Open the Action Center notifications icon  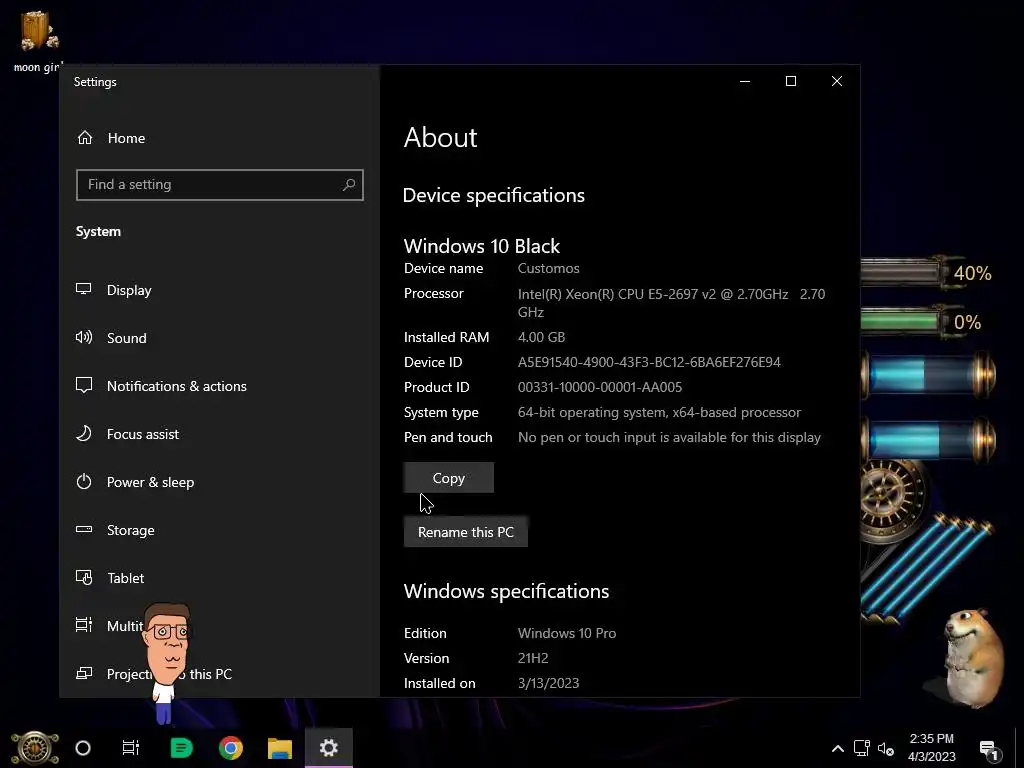pyautogui.click(x=989, y=750)
